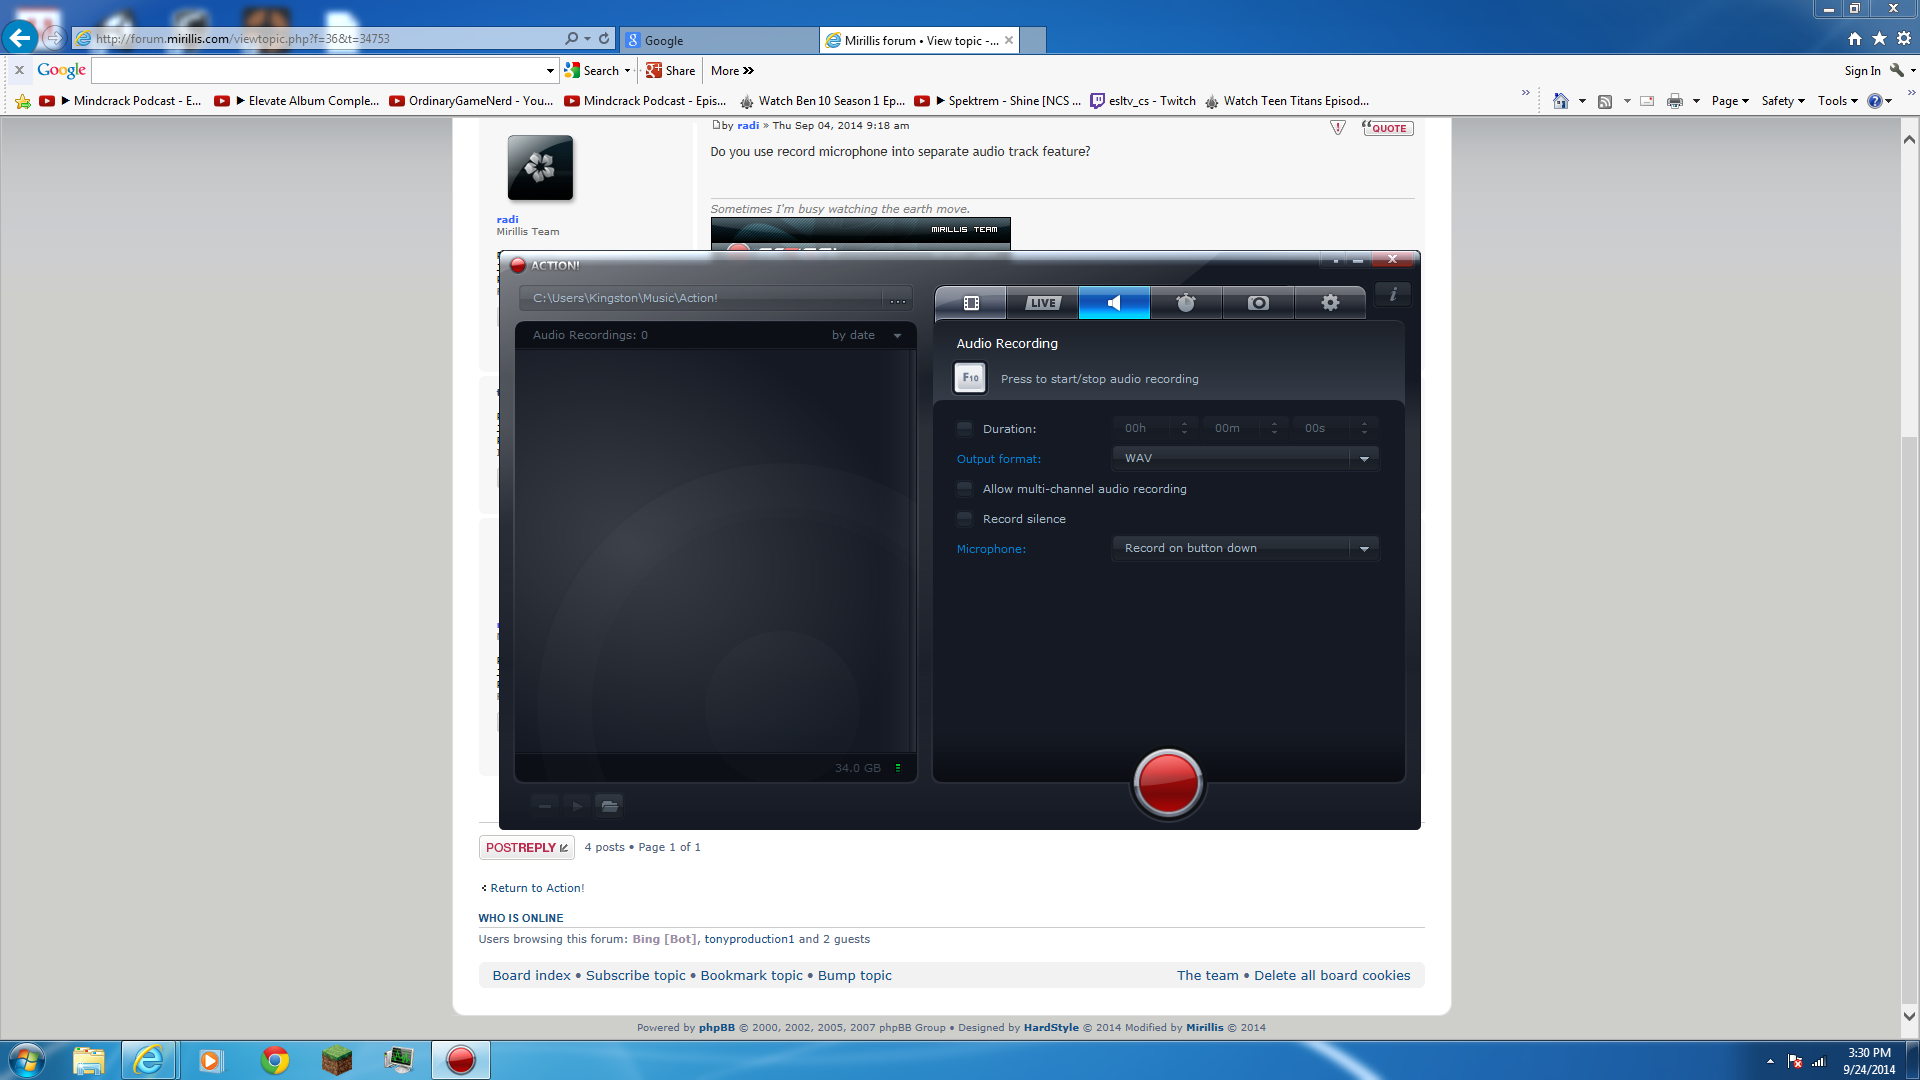
Task: Click the Home icon in command bar
Action: [1561, 100]
